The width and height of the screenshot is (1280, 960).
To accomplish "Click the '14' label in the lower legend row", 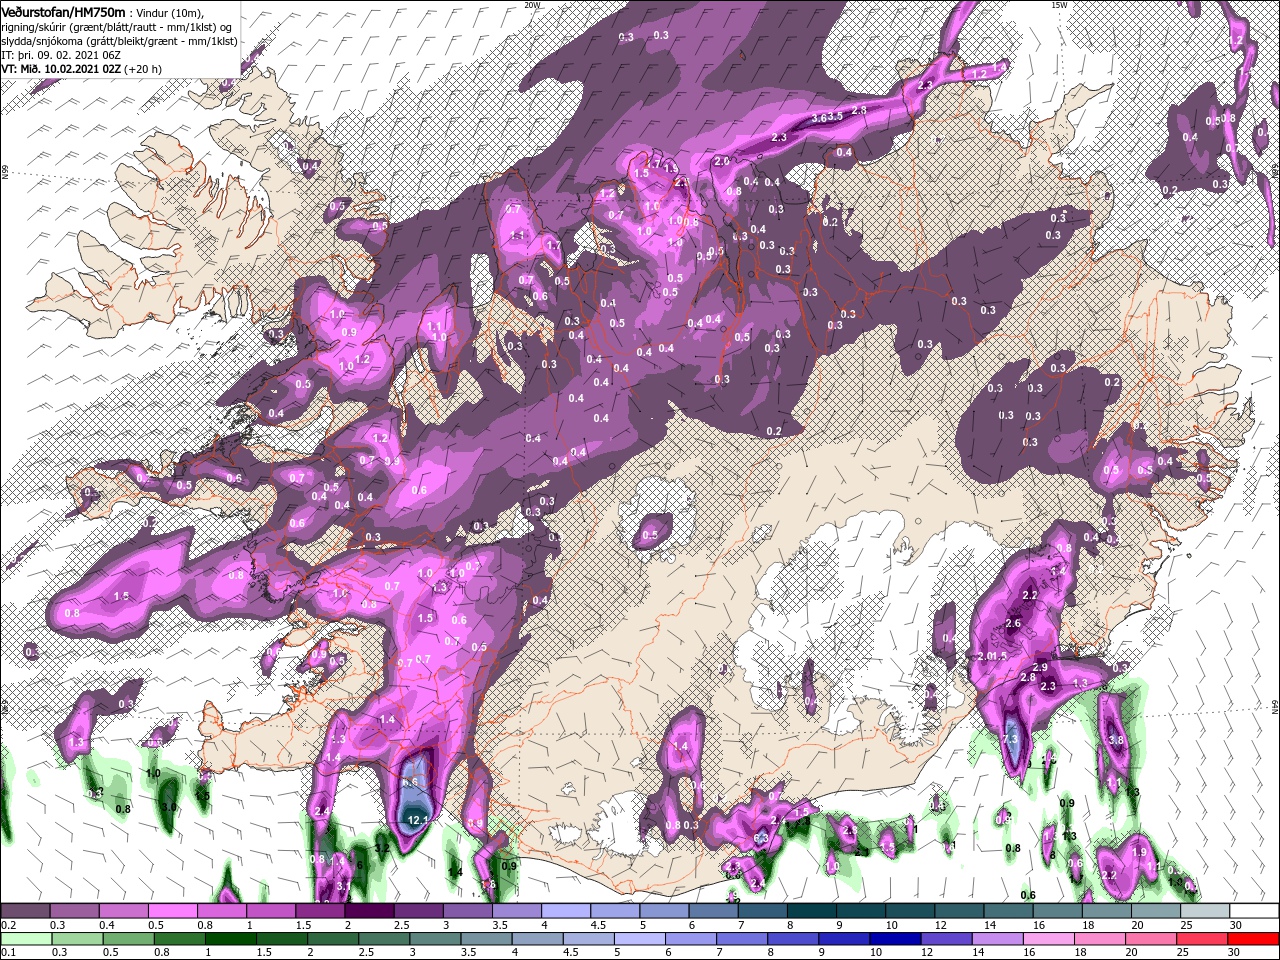I will [981, 952].
